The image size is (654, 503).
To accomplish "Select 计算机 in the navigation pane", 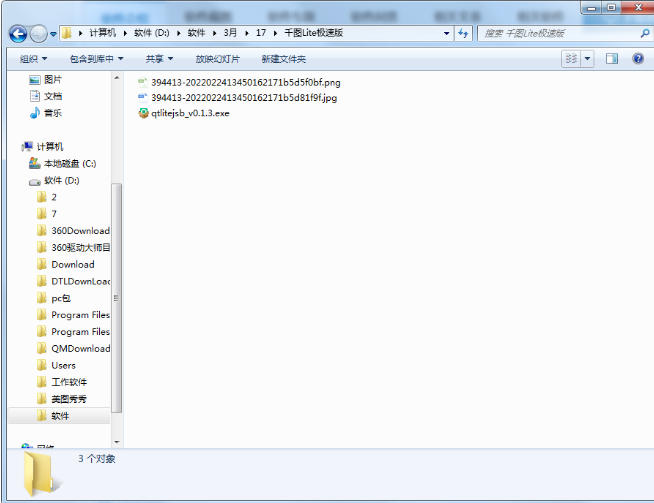I will [x=50, y=147].
